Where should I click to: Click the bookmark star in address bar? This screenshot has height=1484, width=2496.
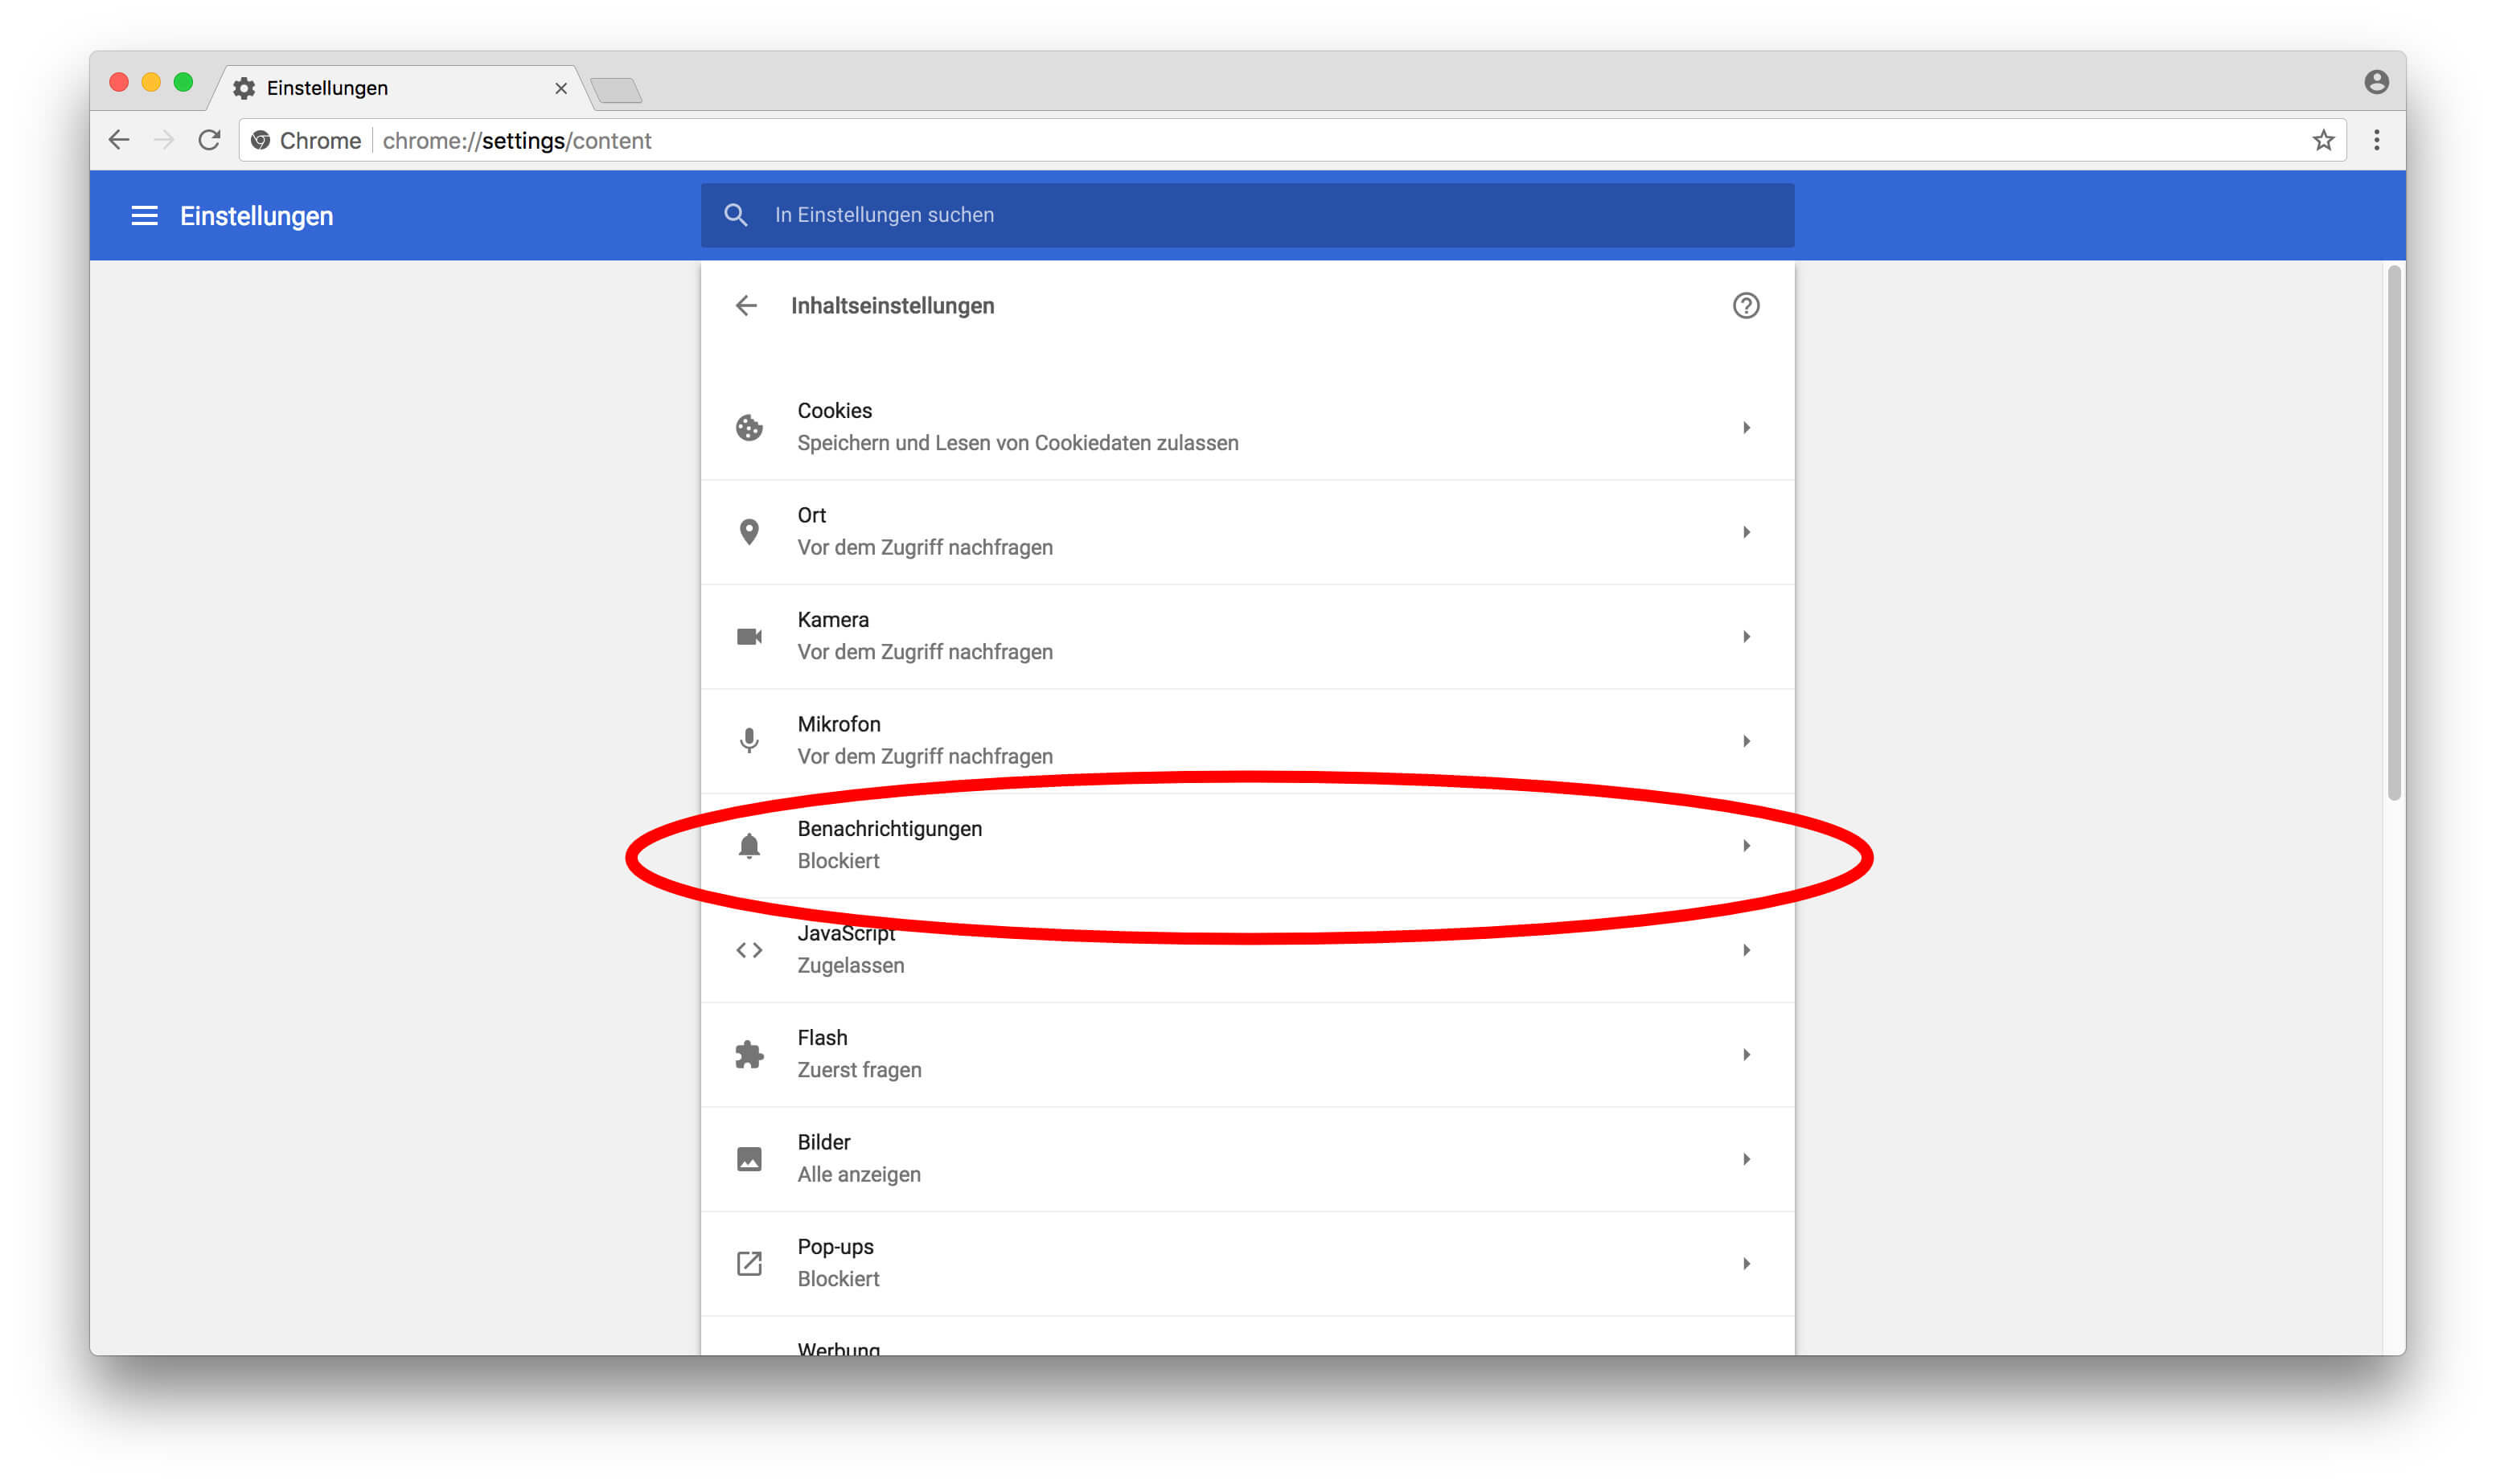[2323, 141]
